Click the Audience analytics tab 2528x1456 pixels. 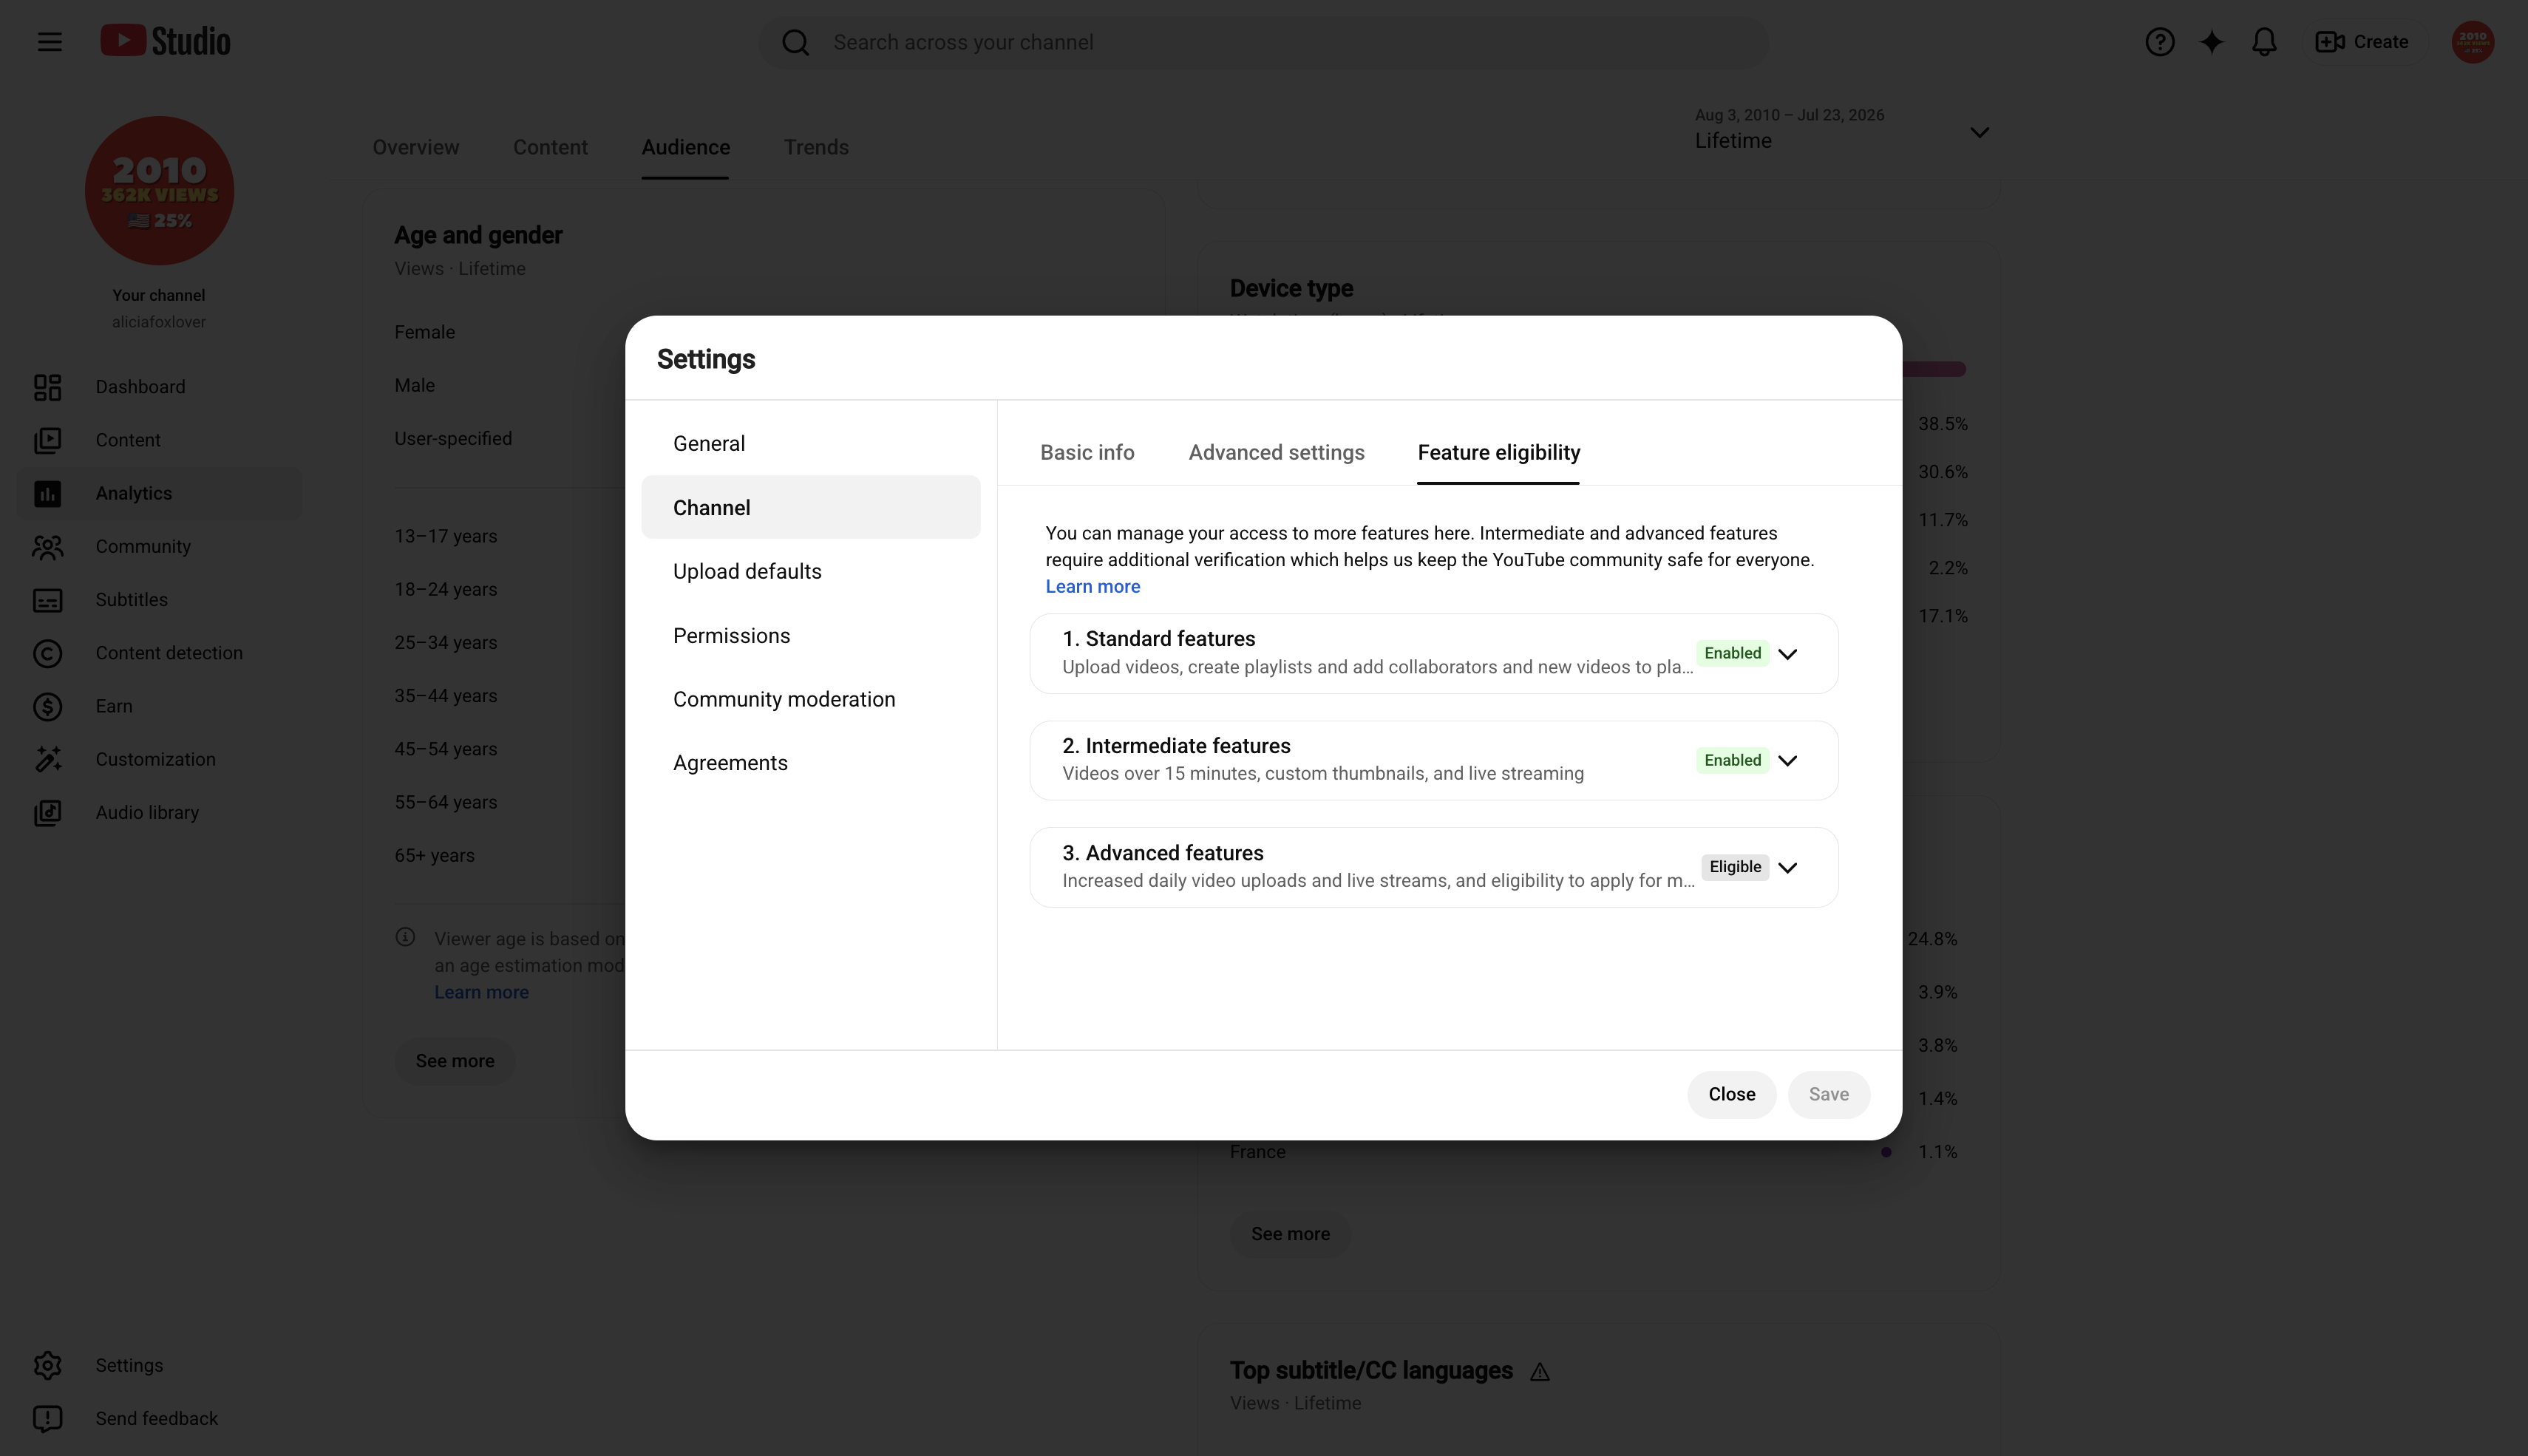(685, 147)
